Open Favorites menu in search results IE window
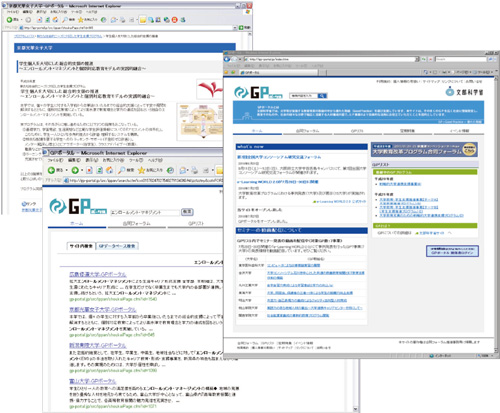The height and width of the screenshot is (413, 500). 113,160
